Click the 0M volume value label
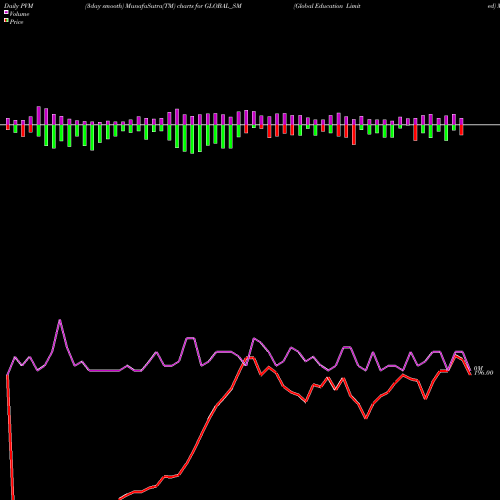Screen dimensions: 500x500 [478, 368]
